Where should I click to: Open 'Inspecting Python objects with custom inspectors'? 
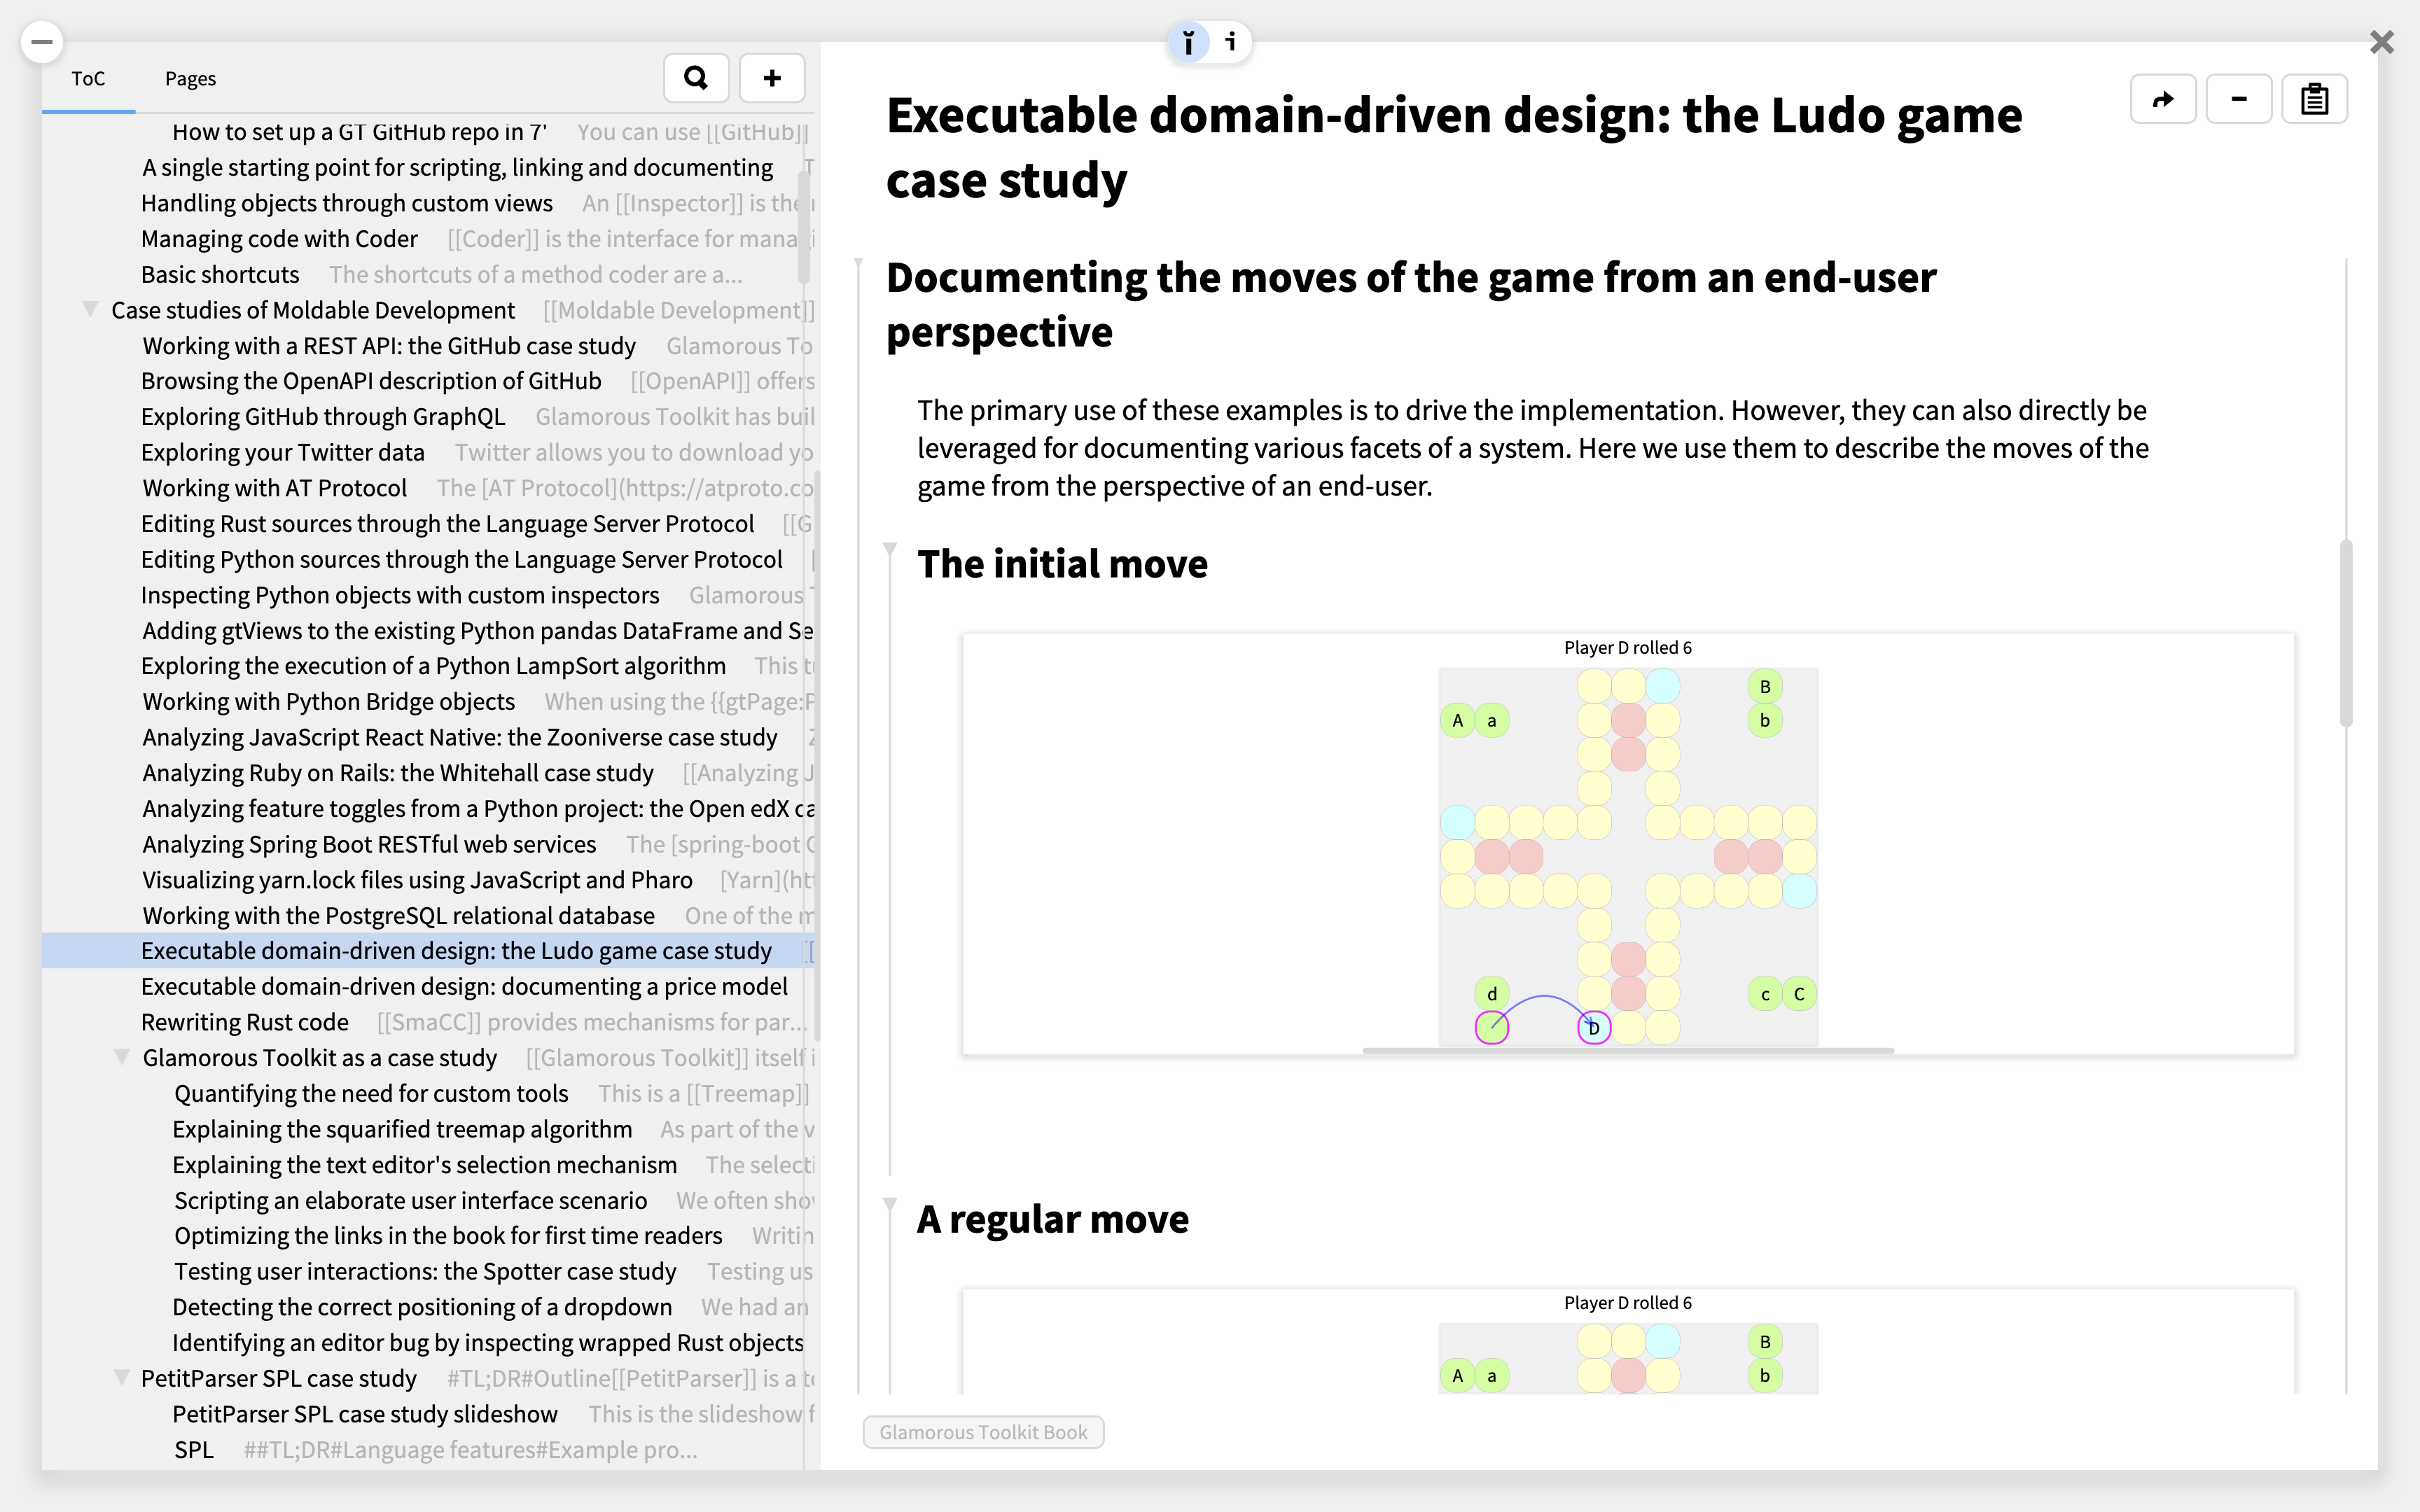click(x=400, y=595)
